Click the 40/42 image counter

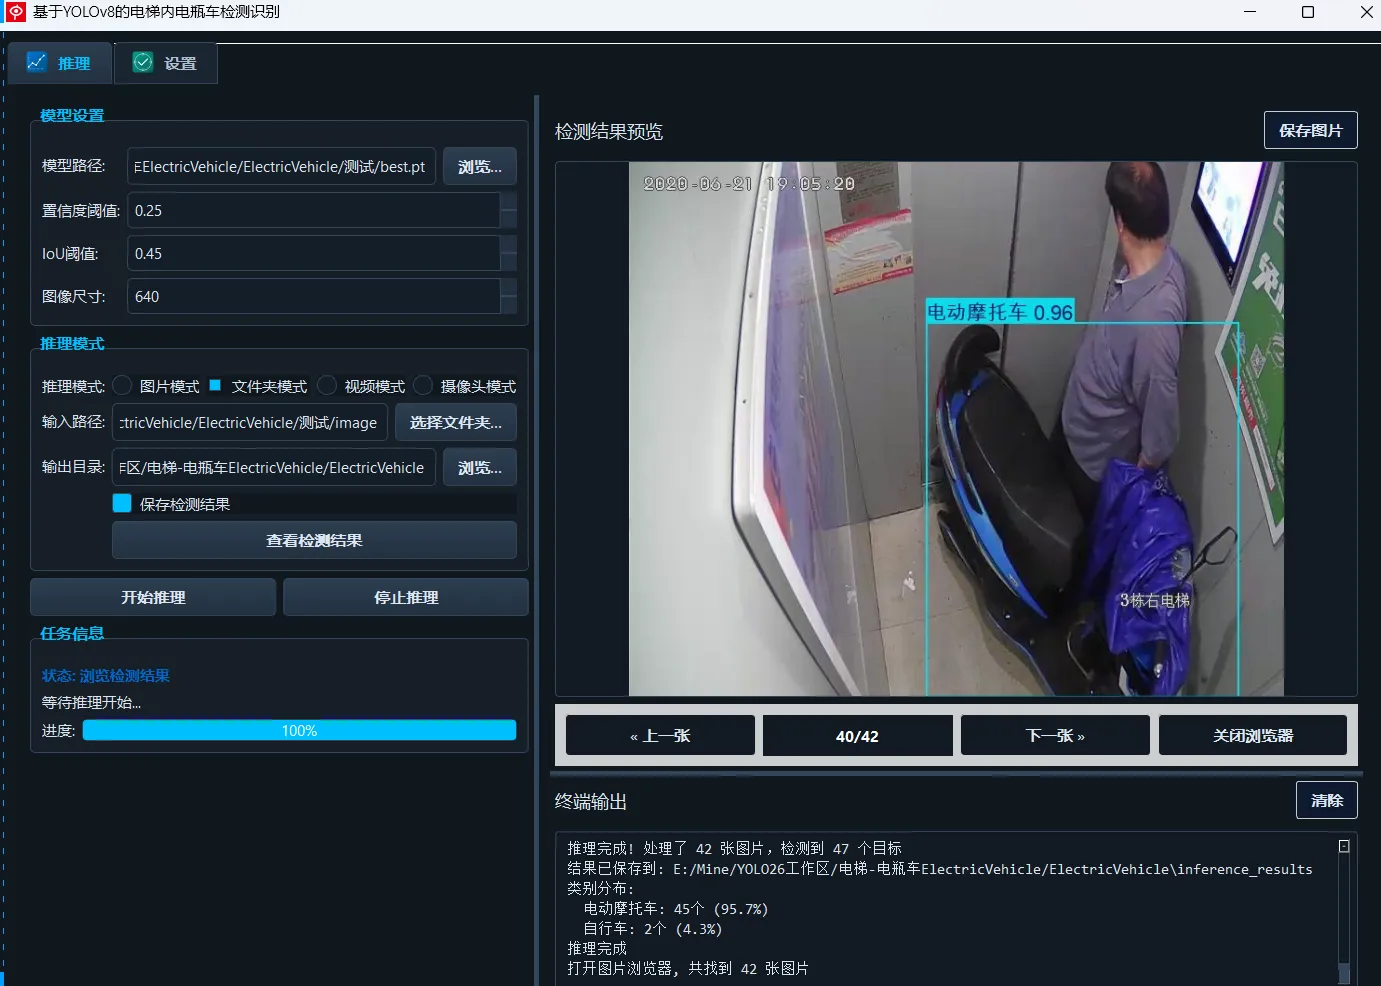(857, 735)
